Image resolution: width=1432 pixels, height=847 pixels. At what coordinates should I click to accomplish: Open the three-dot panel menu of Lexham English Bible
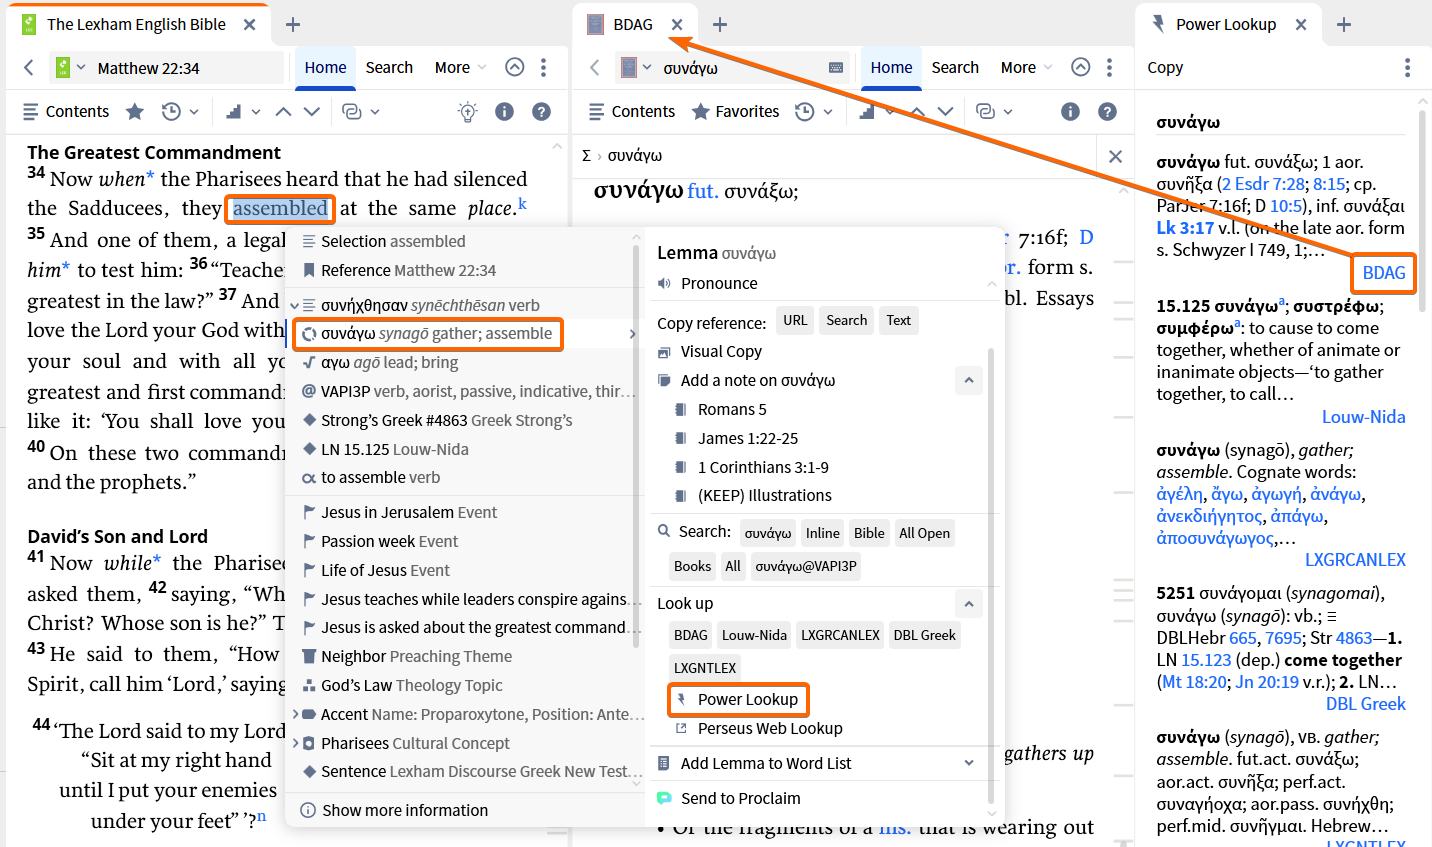coord(543,67)
